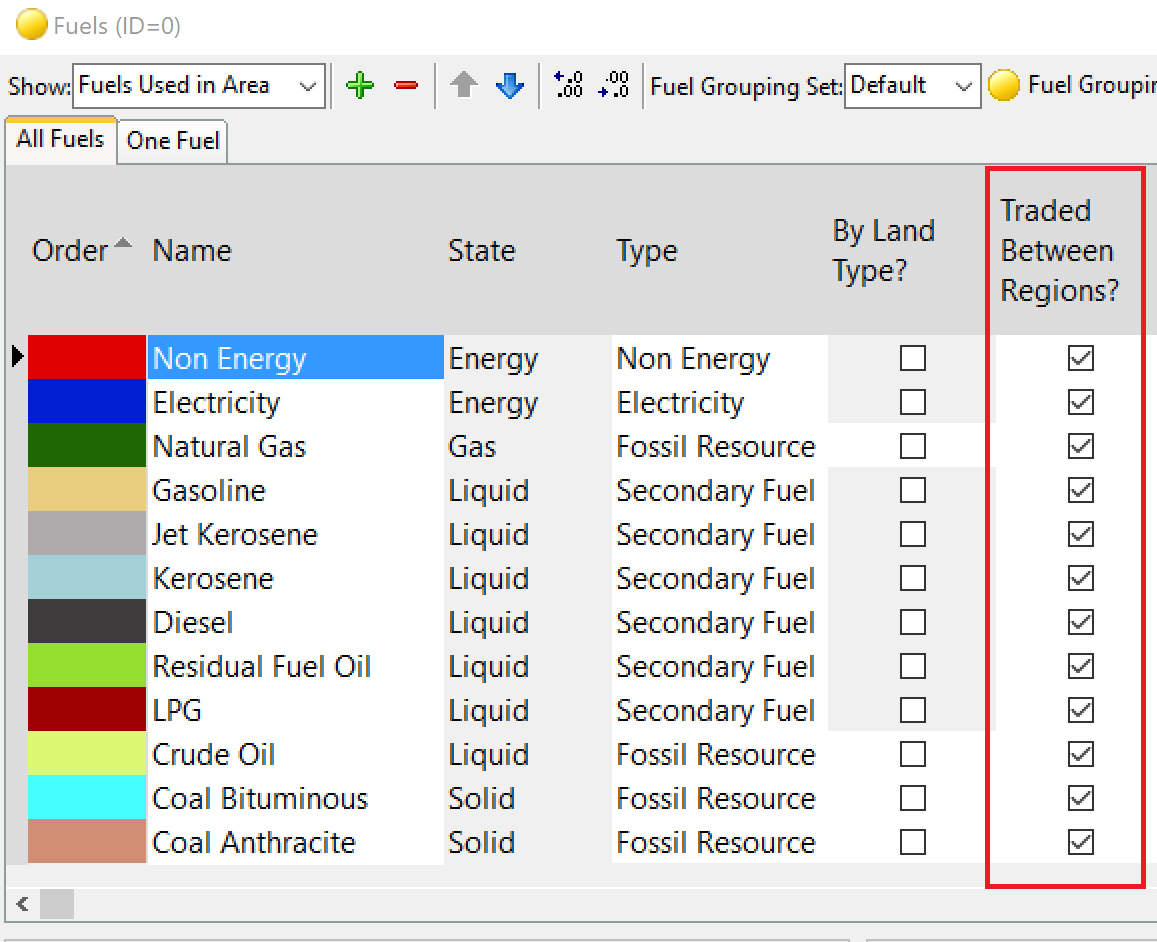Click the cyan Coal Bituminous color swatch

(x=87, y=797)
